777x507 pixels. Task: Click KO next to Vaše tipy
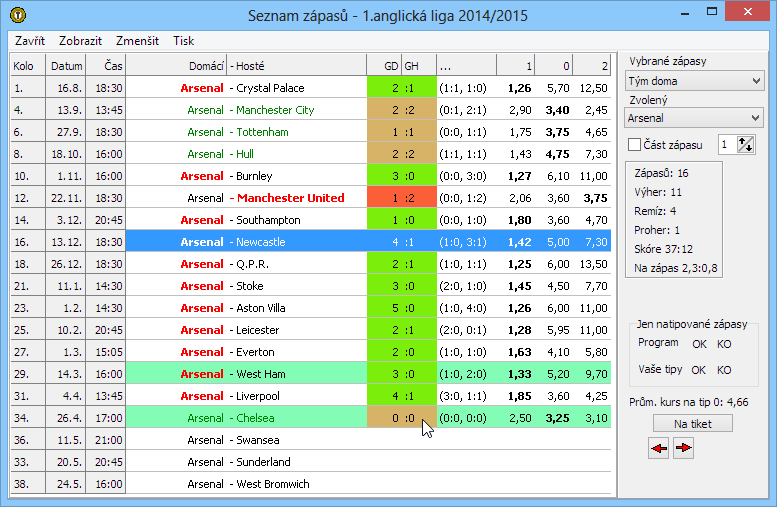[x=724, y=370]
